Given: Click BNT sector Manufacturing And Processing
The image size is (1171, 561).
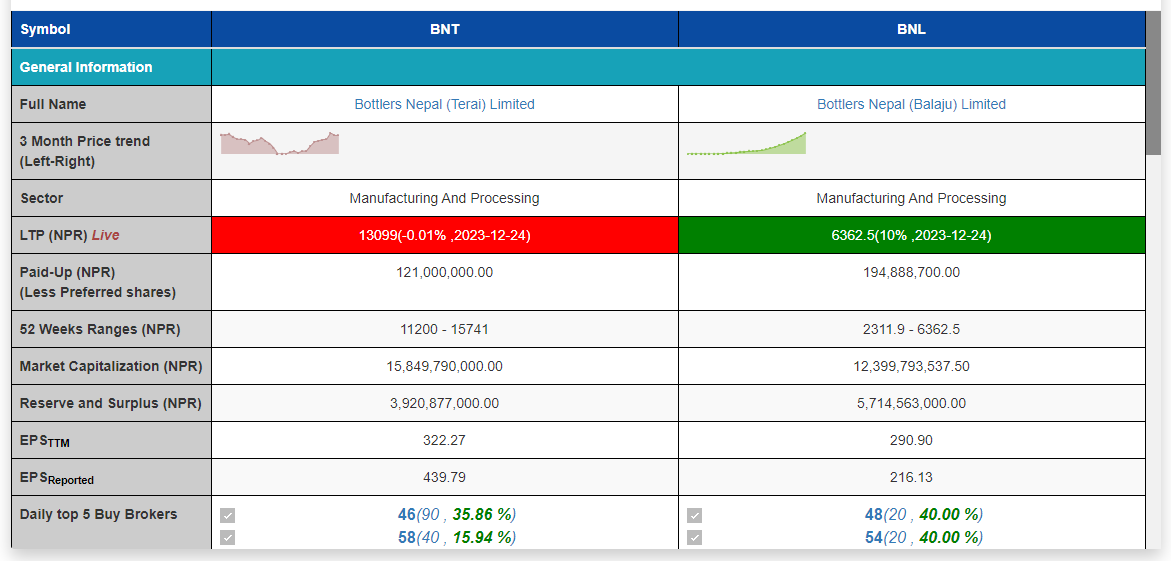Looking at the screenshot, I should tap(444, 198).
